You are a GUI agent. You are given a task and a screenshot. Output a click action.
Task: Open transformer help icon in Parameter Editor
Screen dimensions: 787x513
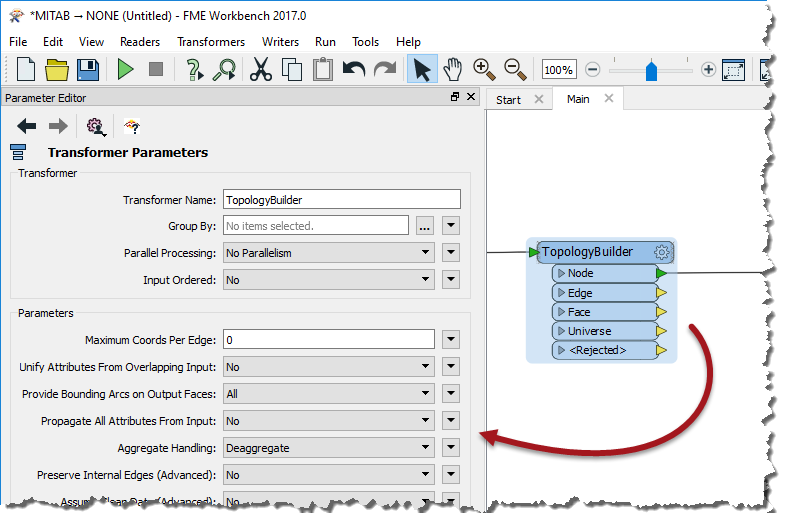[x=132, y=126]
